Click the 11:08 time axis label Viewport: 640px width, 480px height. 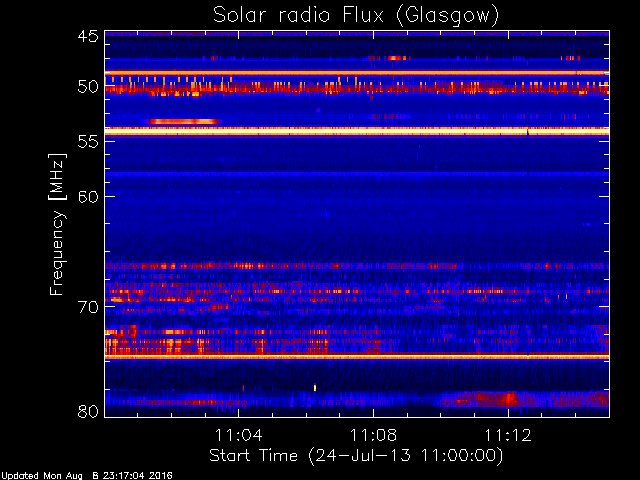(373, 435)
